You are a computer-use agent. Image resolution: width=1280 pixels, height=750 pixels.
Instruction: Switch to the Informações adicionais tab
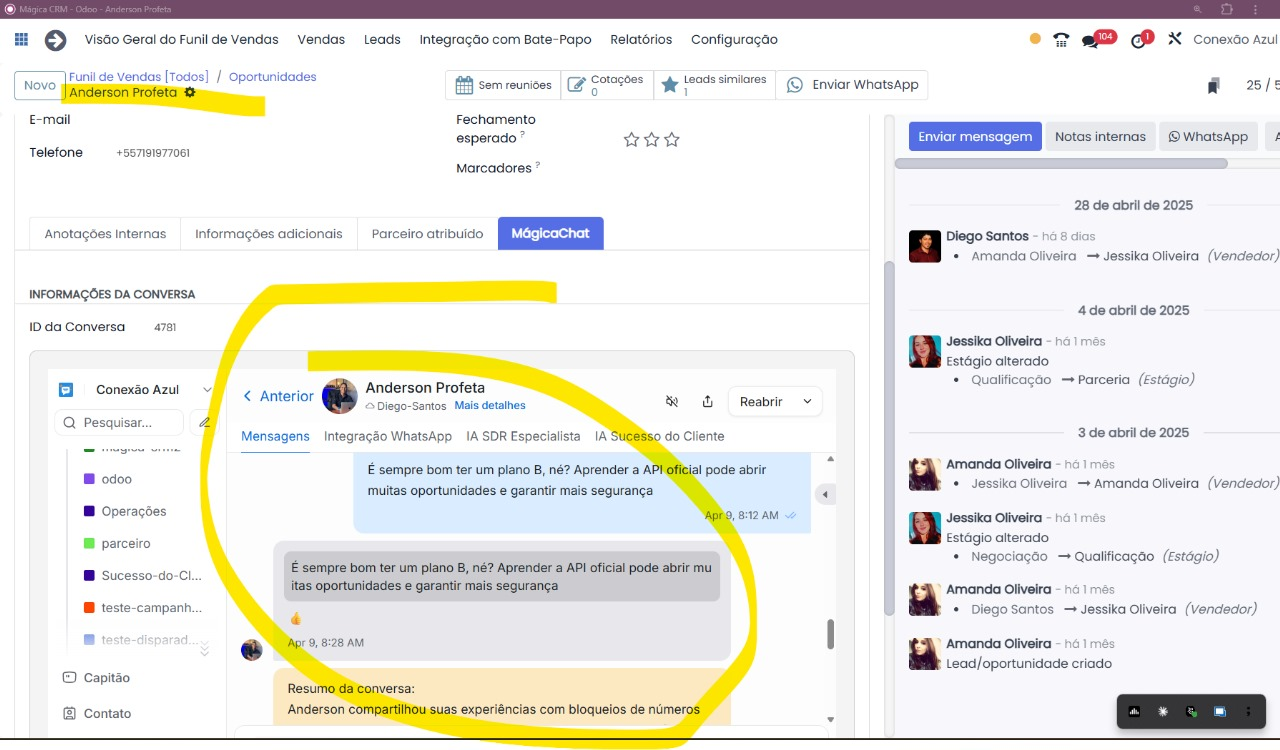click(269, 234)
